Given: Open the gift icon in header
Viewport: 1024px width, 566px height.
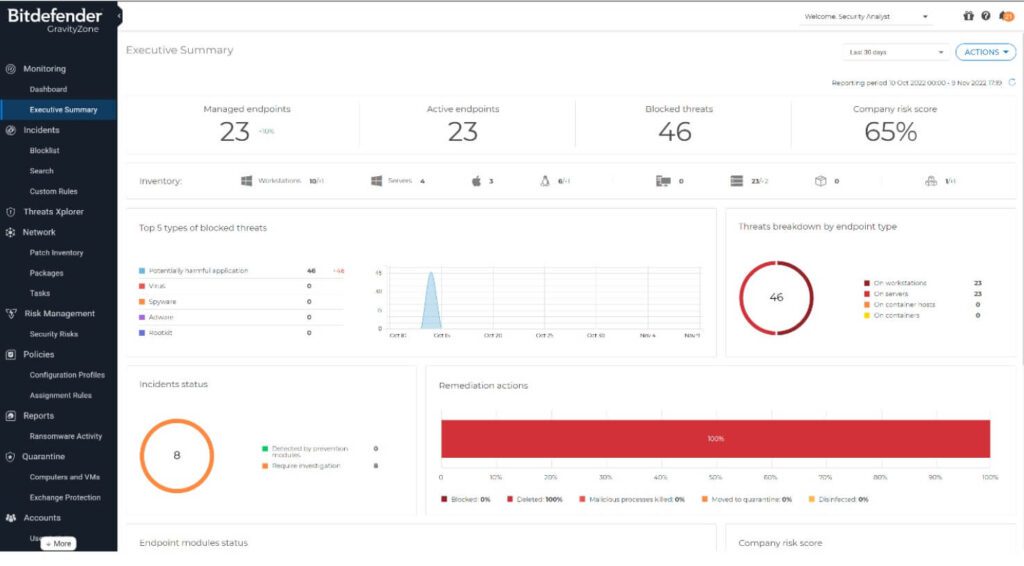Looking at the screenshot, I should 968,16.
